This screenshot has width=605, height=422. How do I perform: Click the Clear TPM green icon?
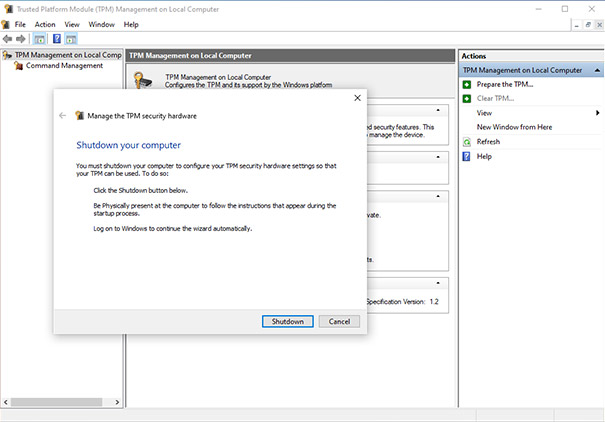pyautogui.click(x=467, y=99)
